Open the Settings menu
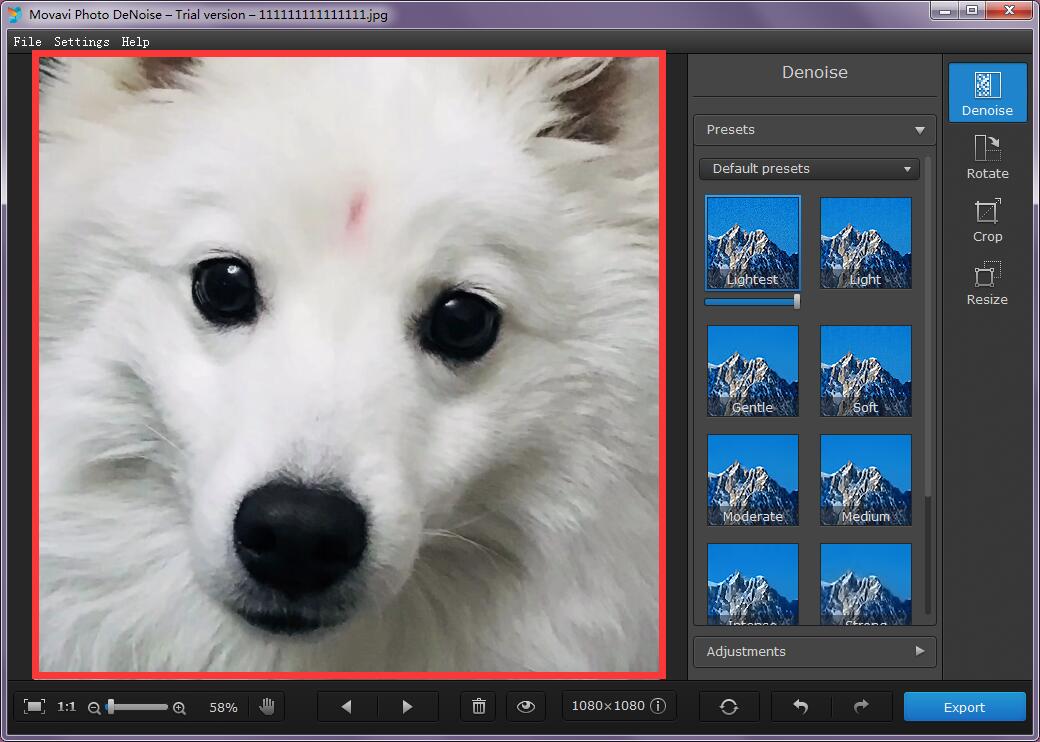The image size is (1040, 742). coord(82,42)
